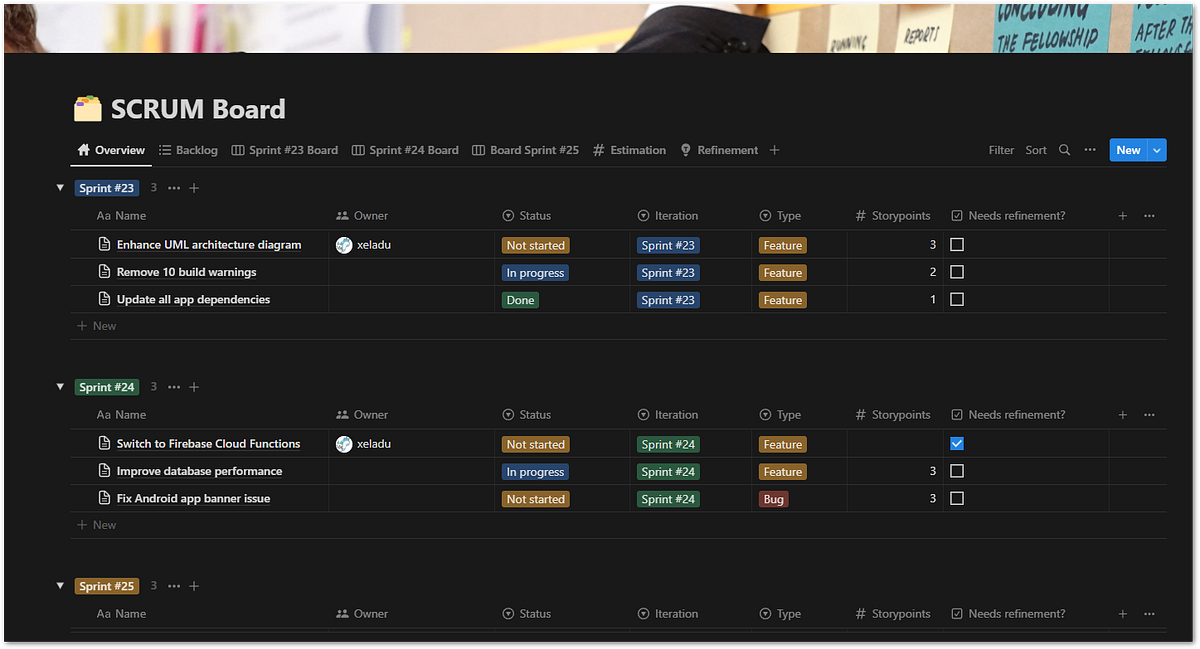This screenshot has height=649, width=1200.
Task: Check Needs refinement for Fix Android app banner issue
Action: [957, 498]
